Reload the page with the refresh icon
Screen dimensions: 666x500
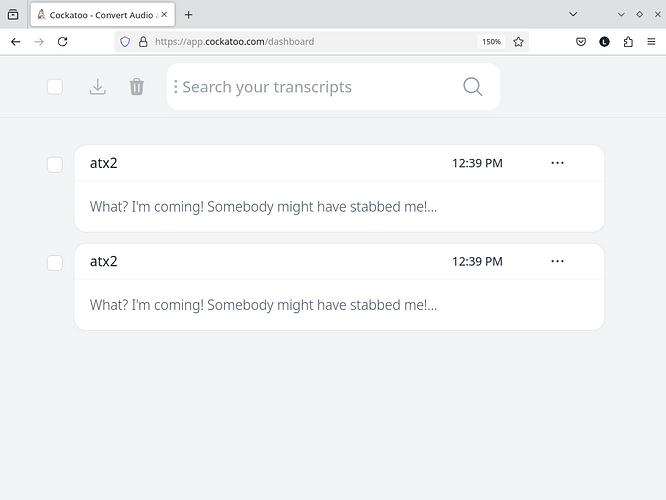pyautogui.click(x=63, y=42)
